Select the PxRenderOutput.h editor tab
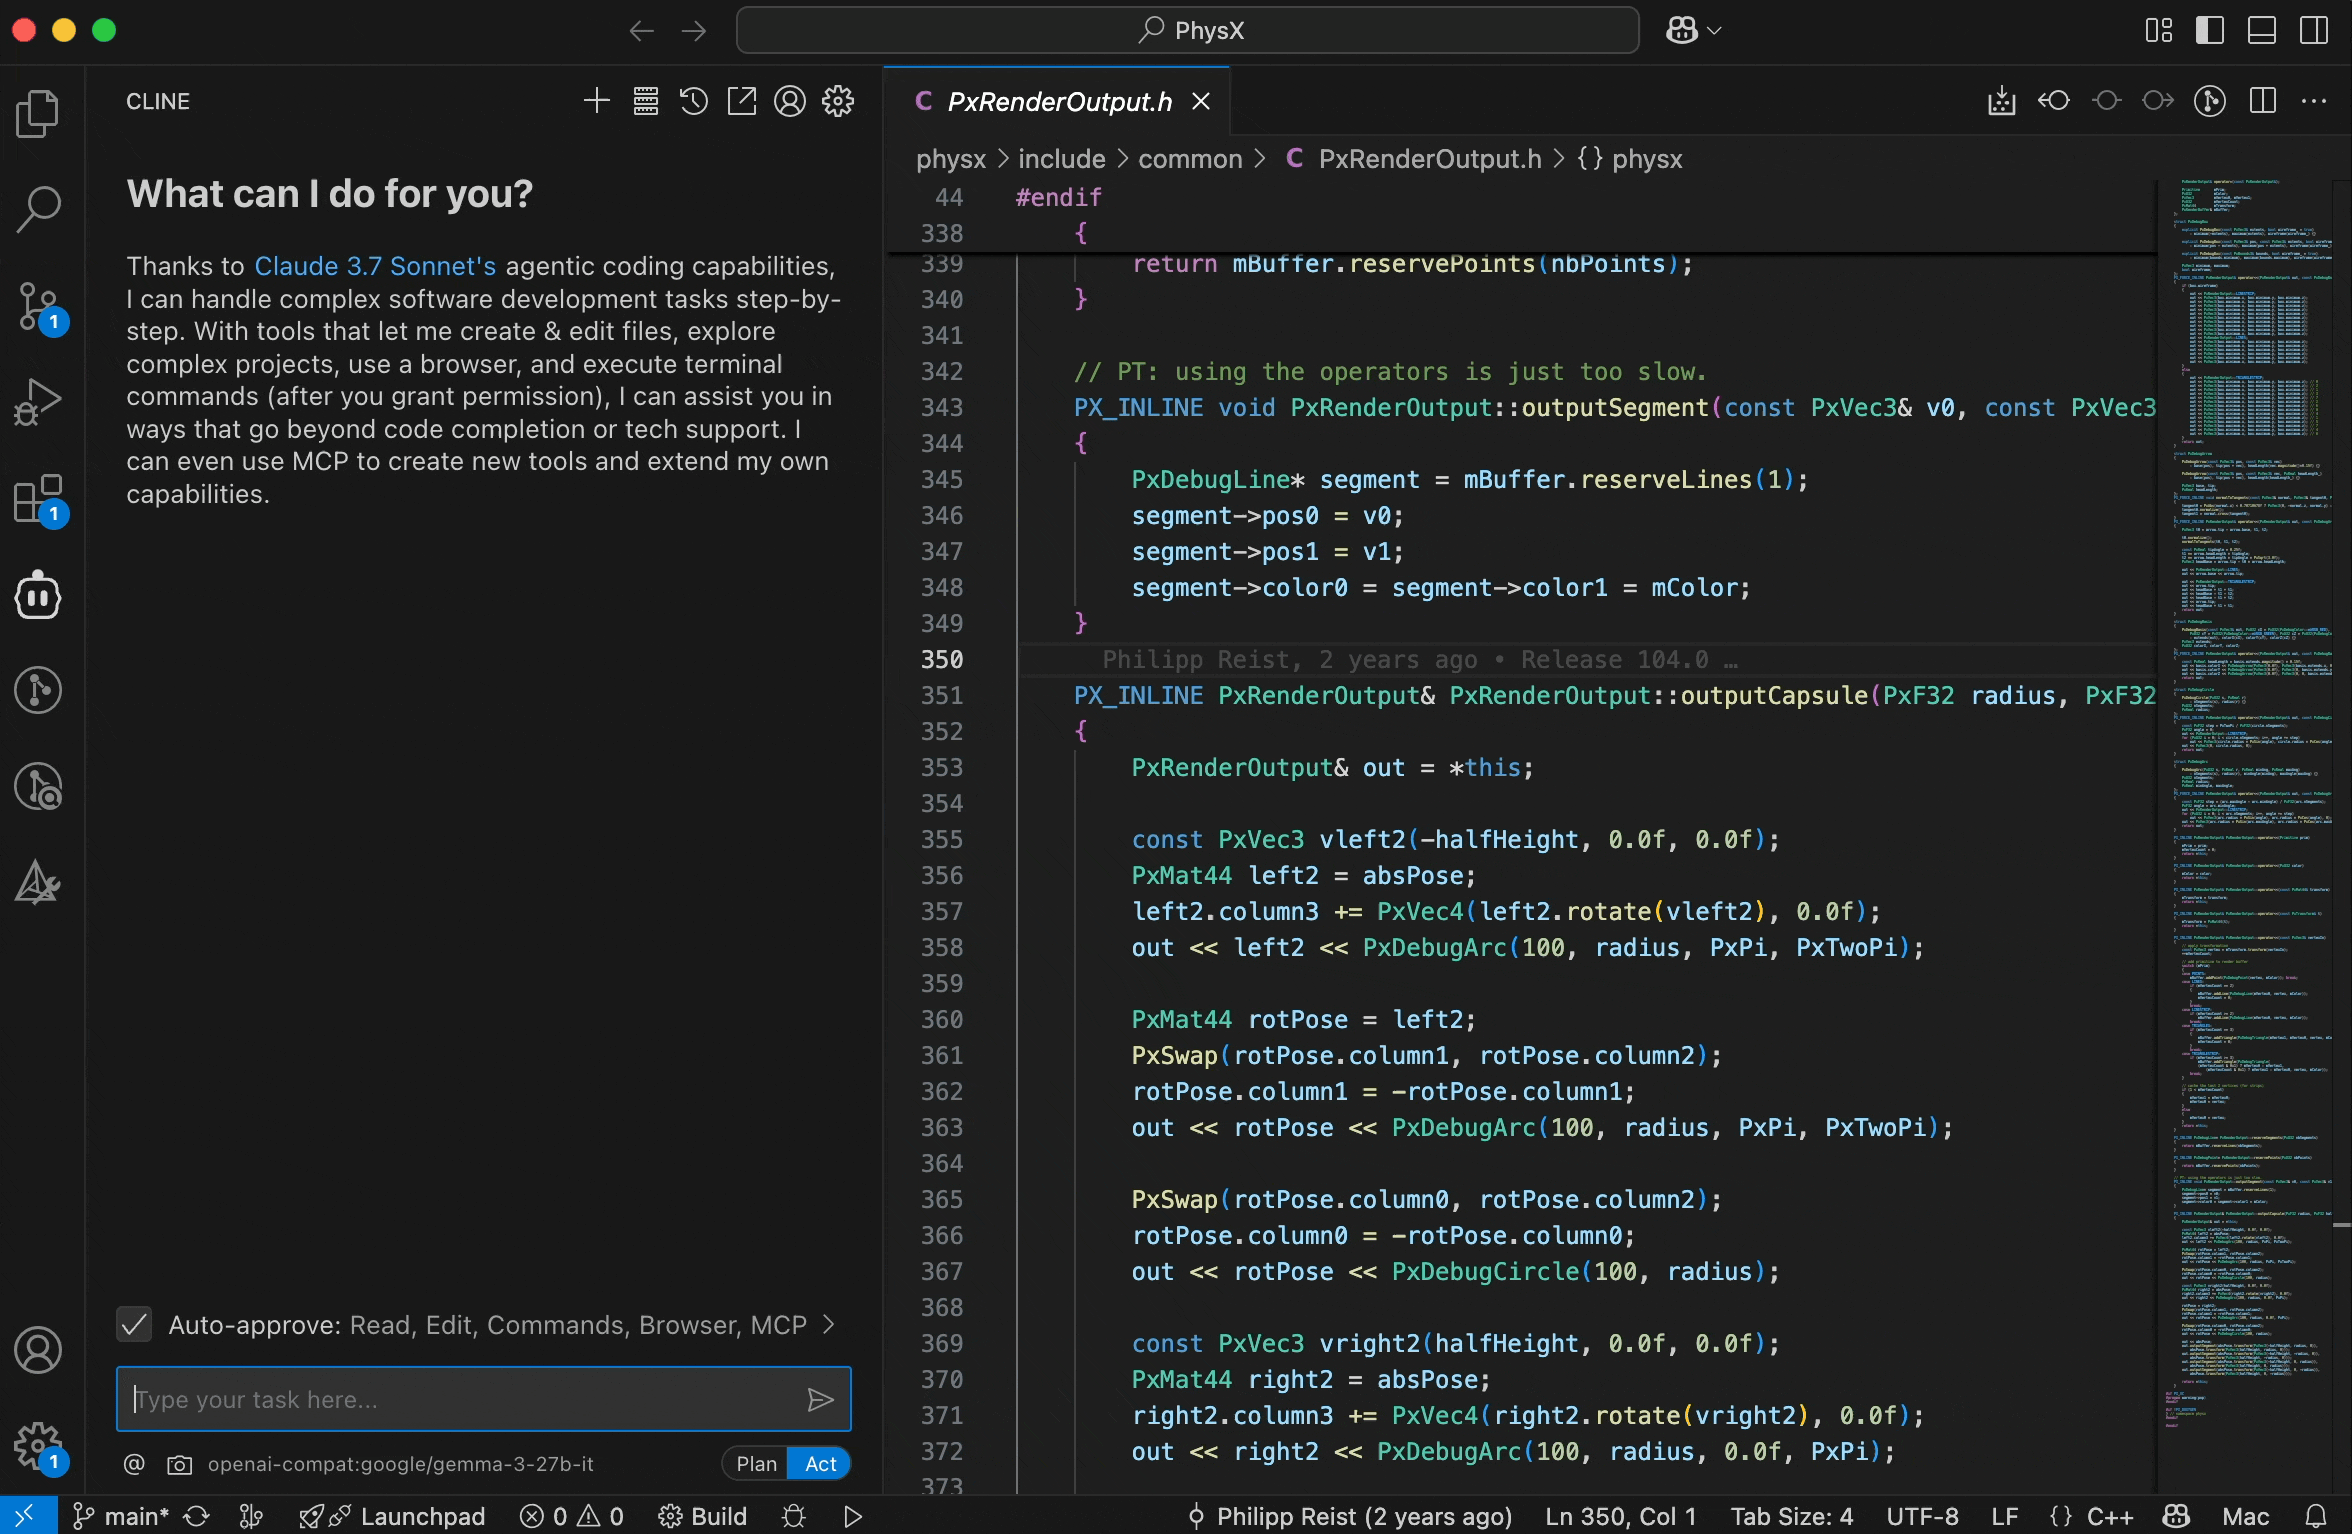 tap(1058, 102)
